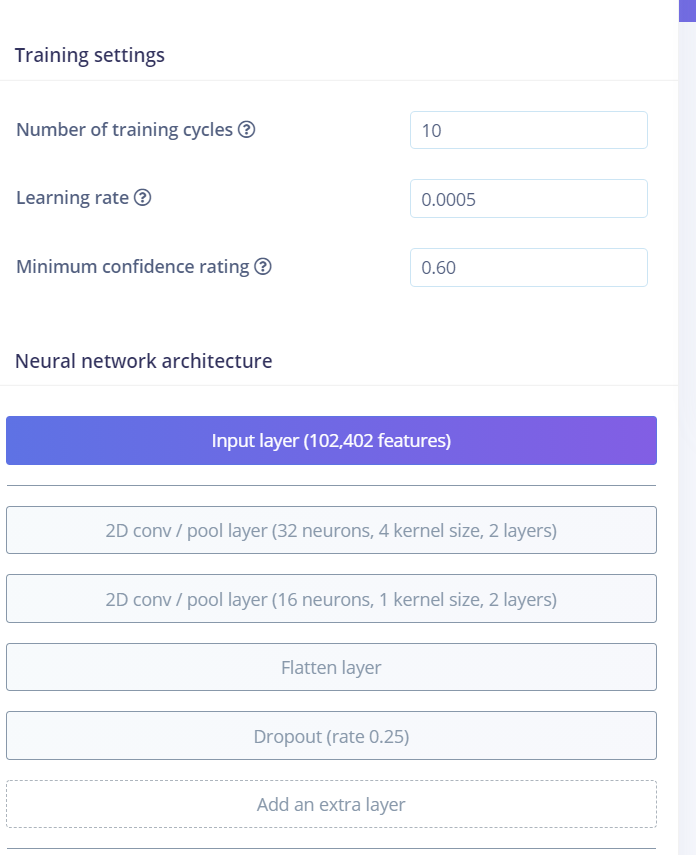Click the divider line below Input layer
Screen dimensions: 696x855
point(331,485)
